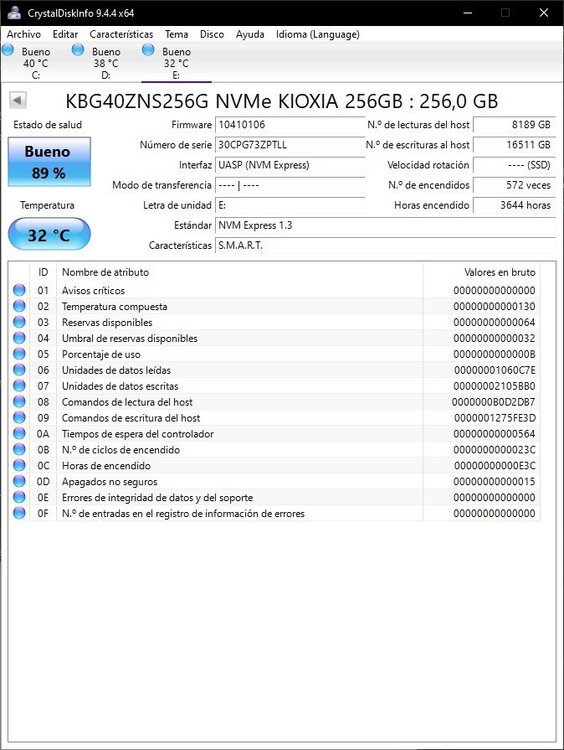Minimize the CrystalDiskInfo window
Screen dimensions: 564x750
tap(467, 13)
